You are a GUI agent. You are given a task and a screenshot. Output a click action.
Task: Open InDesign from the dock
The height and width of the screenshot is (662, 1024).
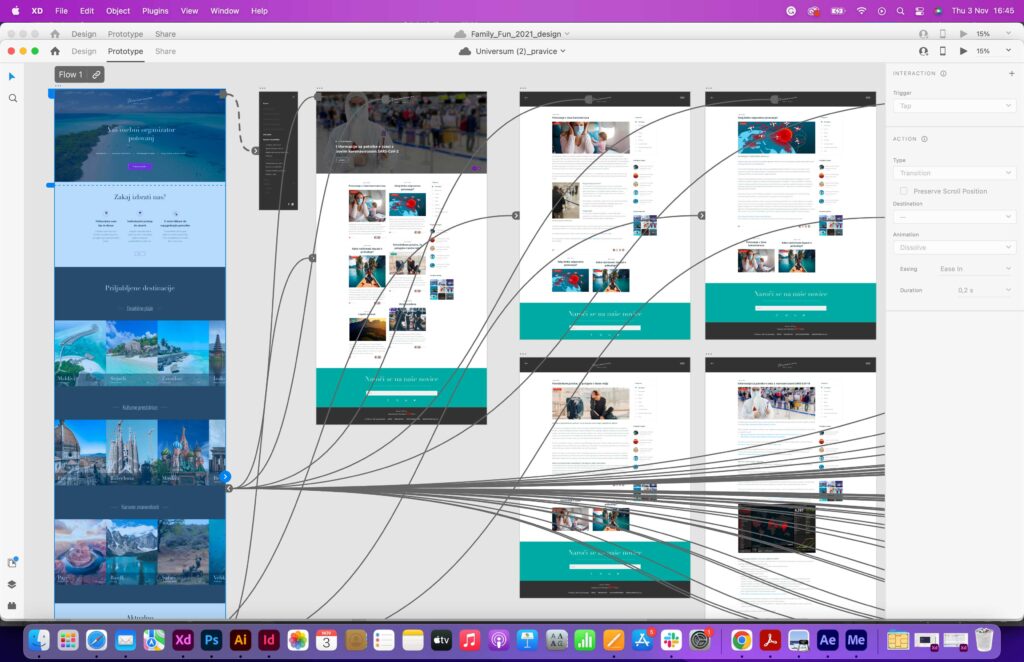click(268, 640)
